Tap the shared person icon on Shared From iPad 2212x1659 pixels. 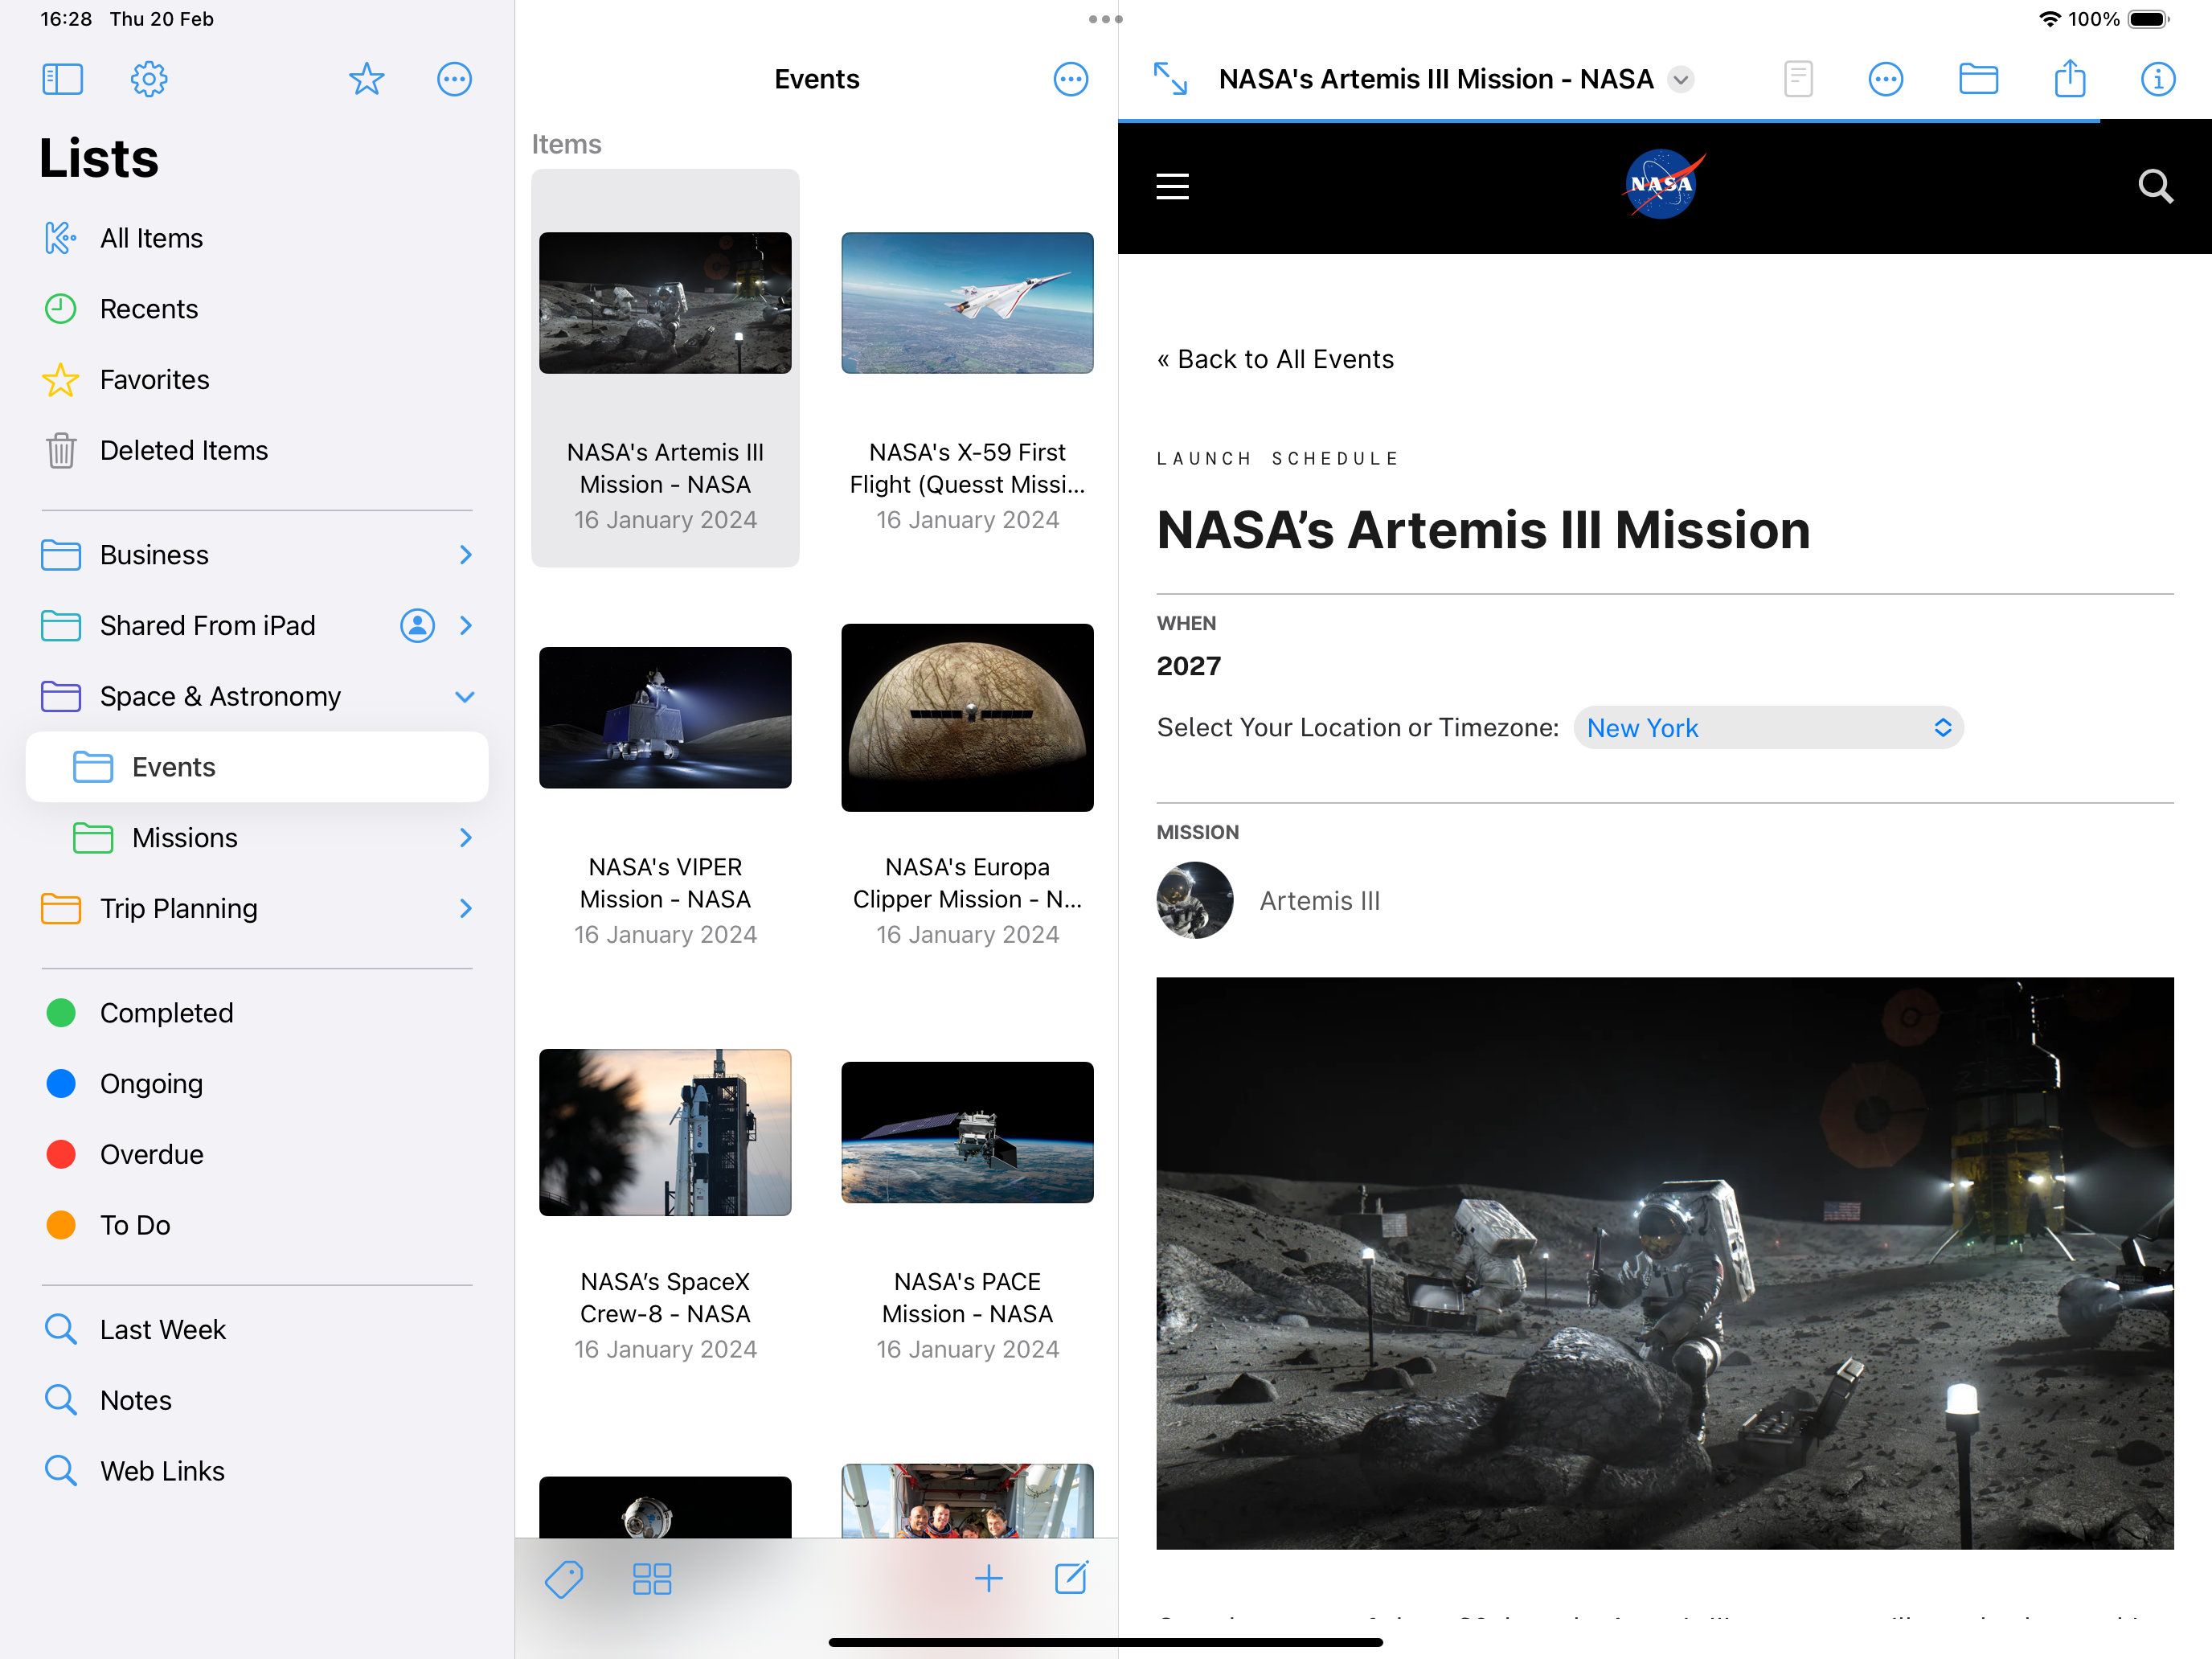click(x=417, y=625)
